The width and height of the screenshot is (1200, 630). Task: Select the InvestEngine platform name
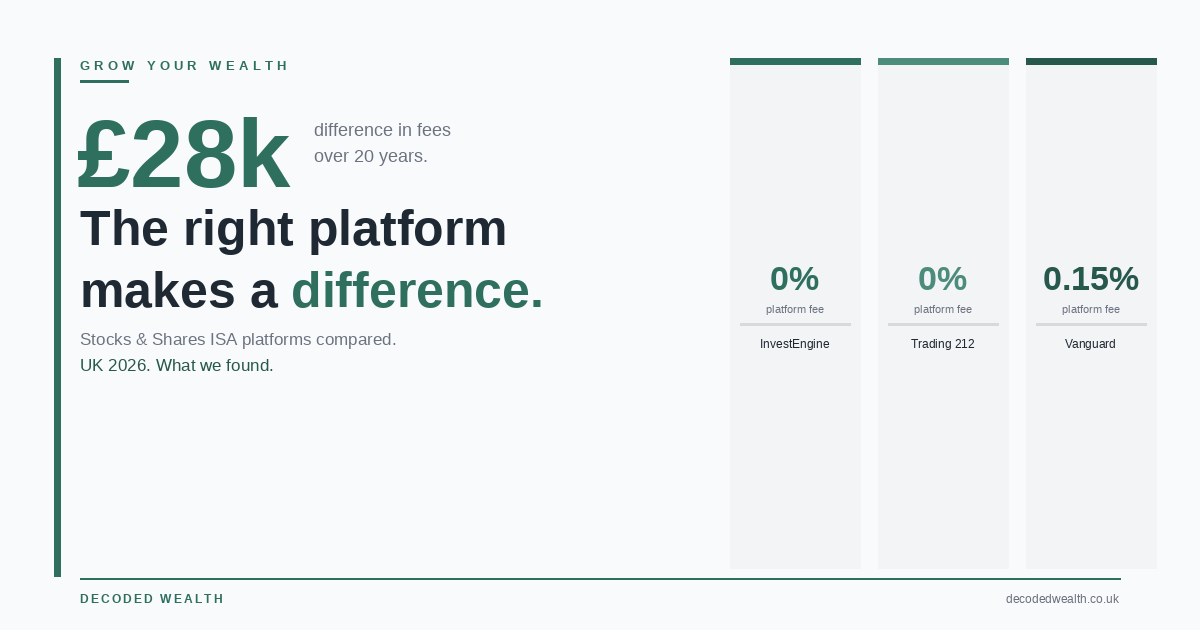tap(794, 344)
